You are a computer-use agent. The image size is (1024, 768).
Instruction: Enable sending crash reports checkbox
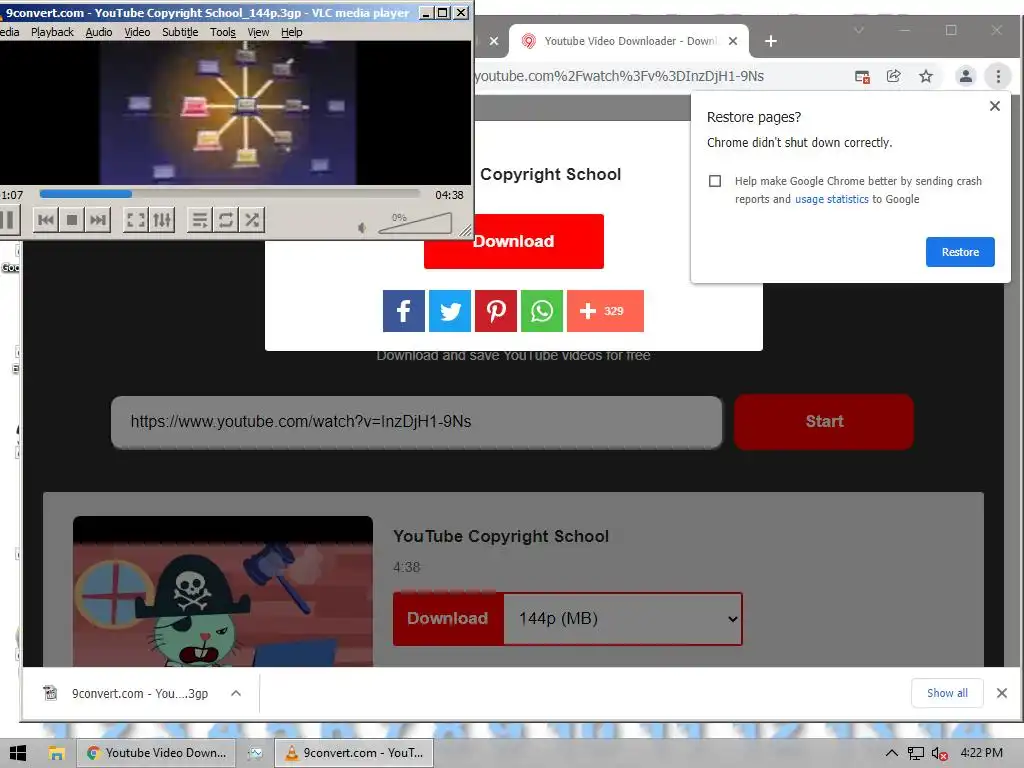point(715,181)
